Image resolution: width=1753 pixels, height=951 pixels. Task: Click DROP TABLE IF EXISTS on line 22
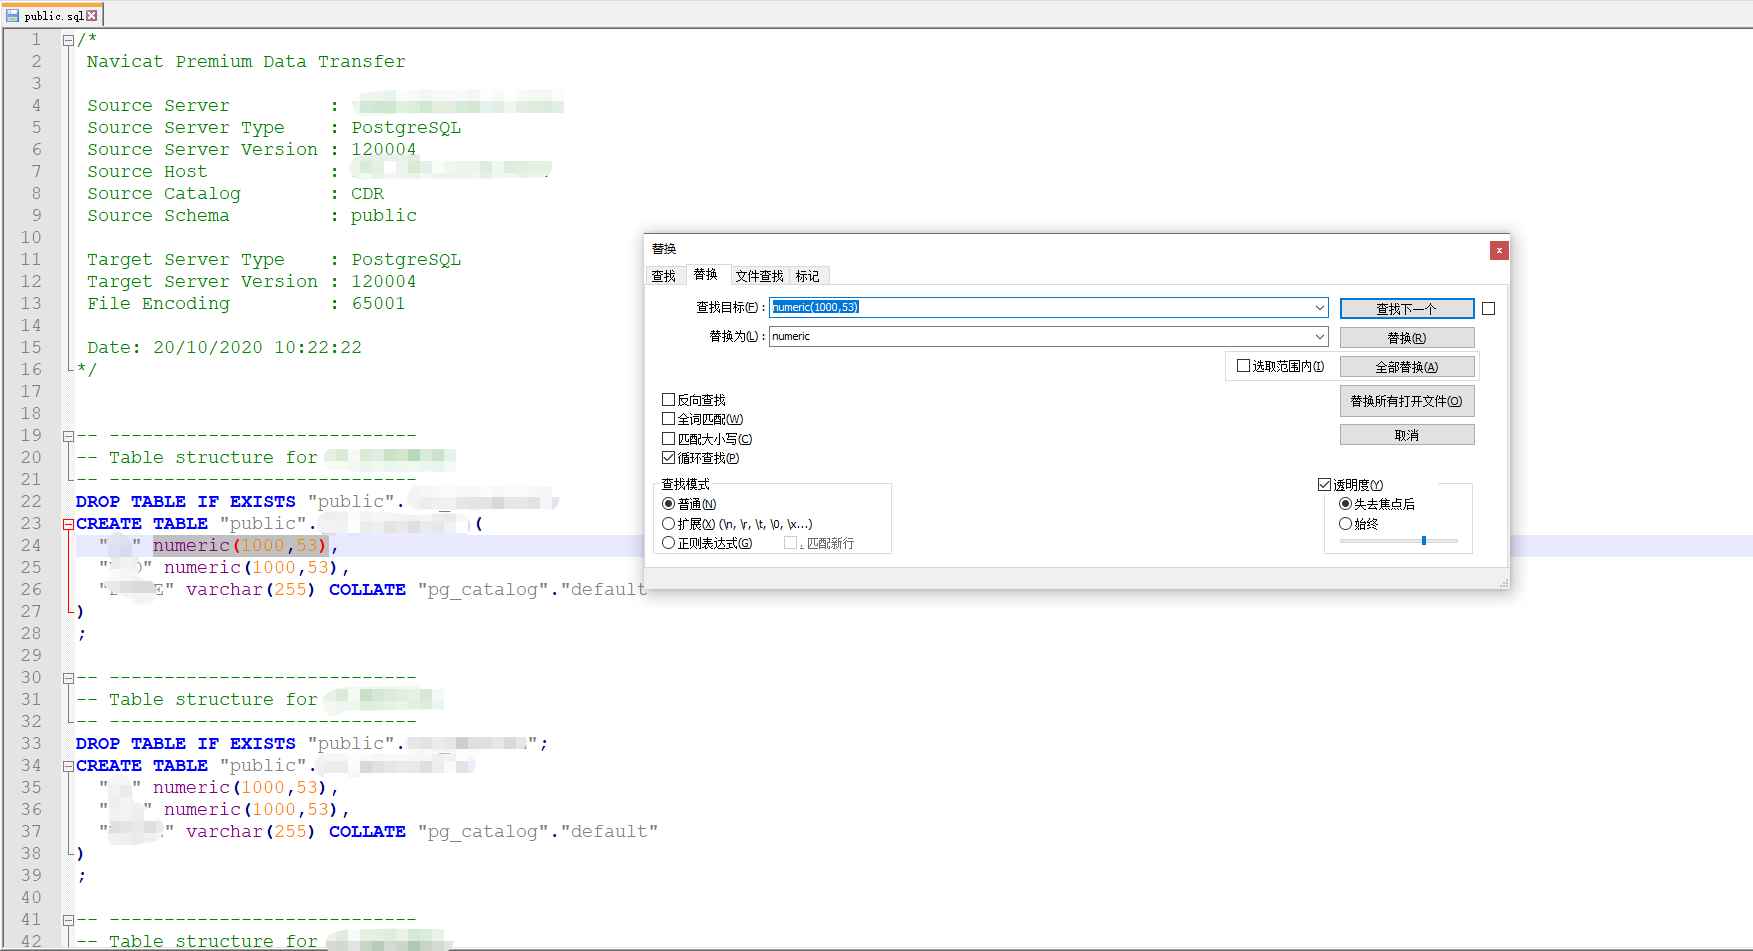tap(186, 502)
